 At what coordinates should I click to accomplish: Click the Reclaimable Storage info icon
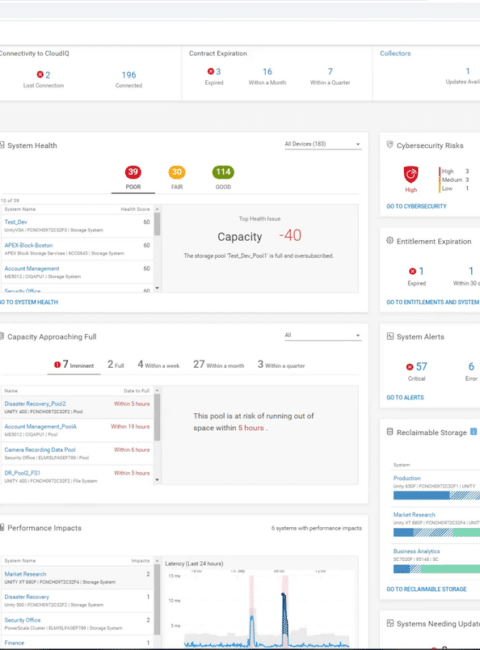473,432
